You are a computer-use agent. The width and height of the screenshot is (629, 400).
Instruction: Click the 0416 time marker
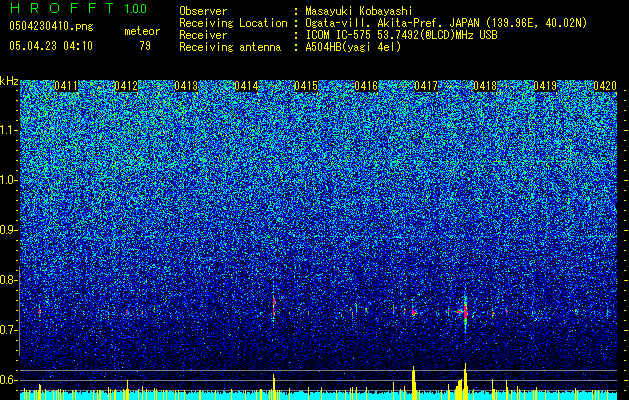[366, 86]
